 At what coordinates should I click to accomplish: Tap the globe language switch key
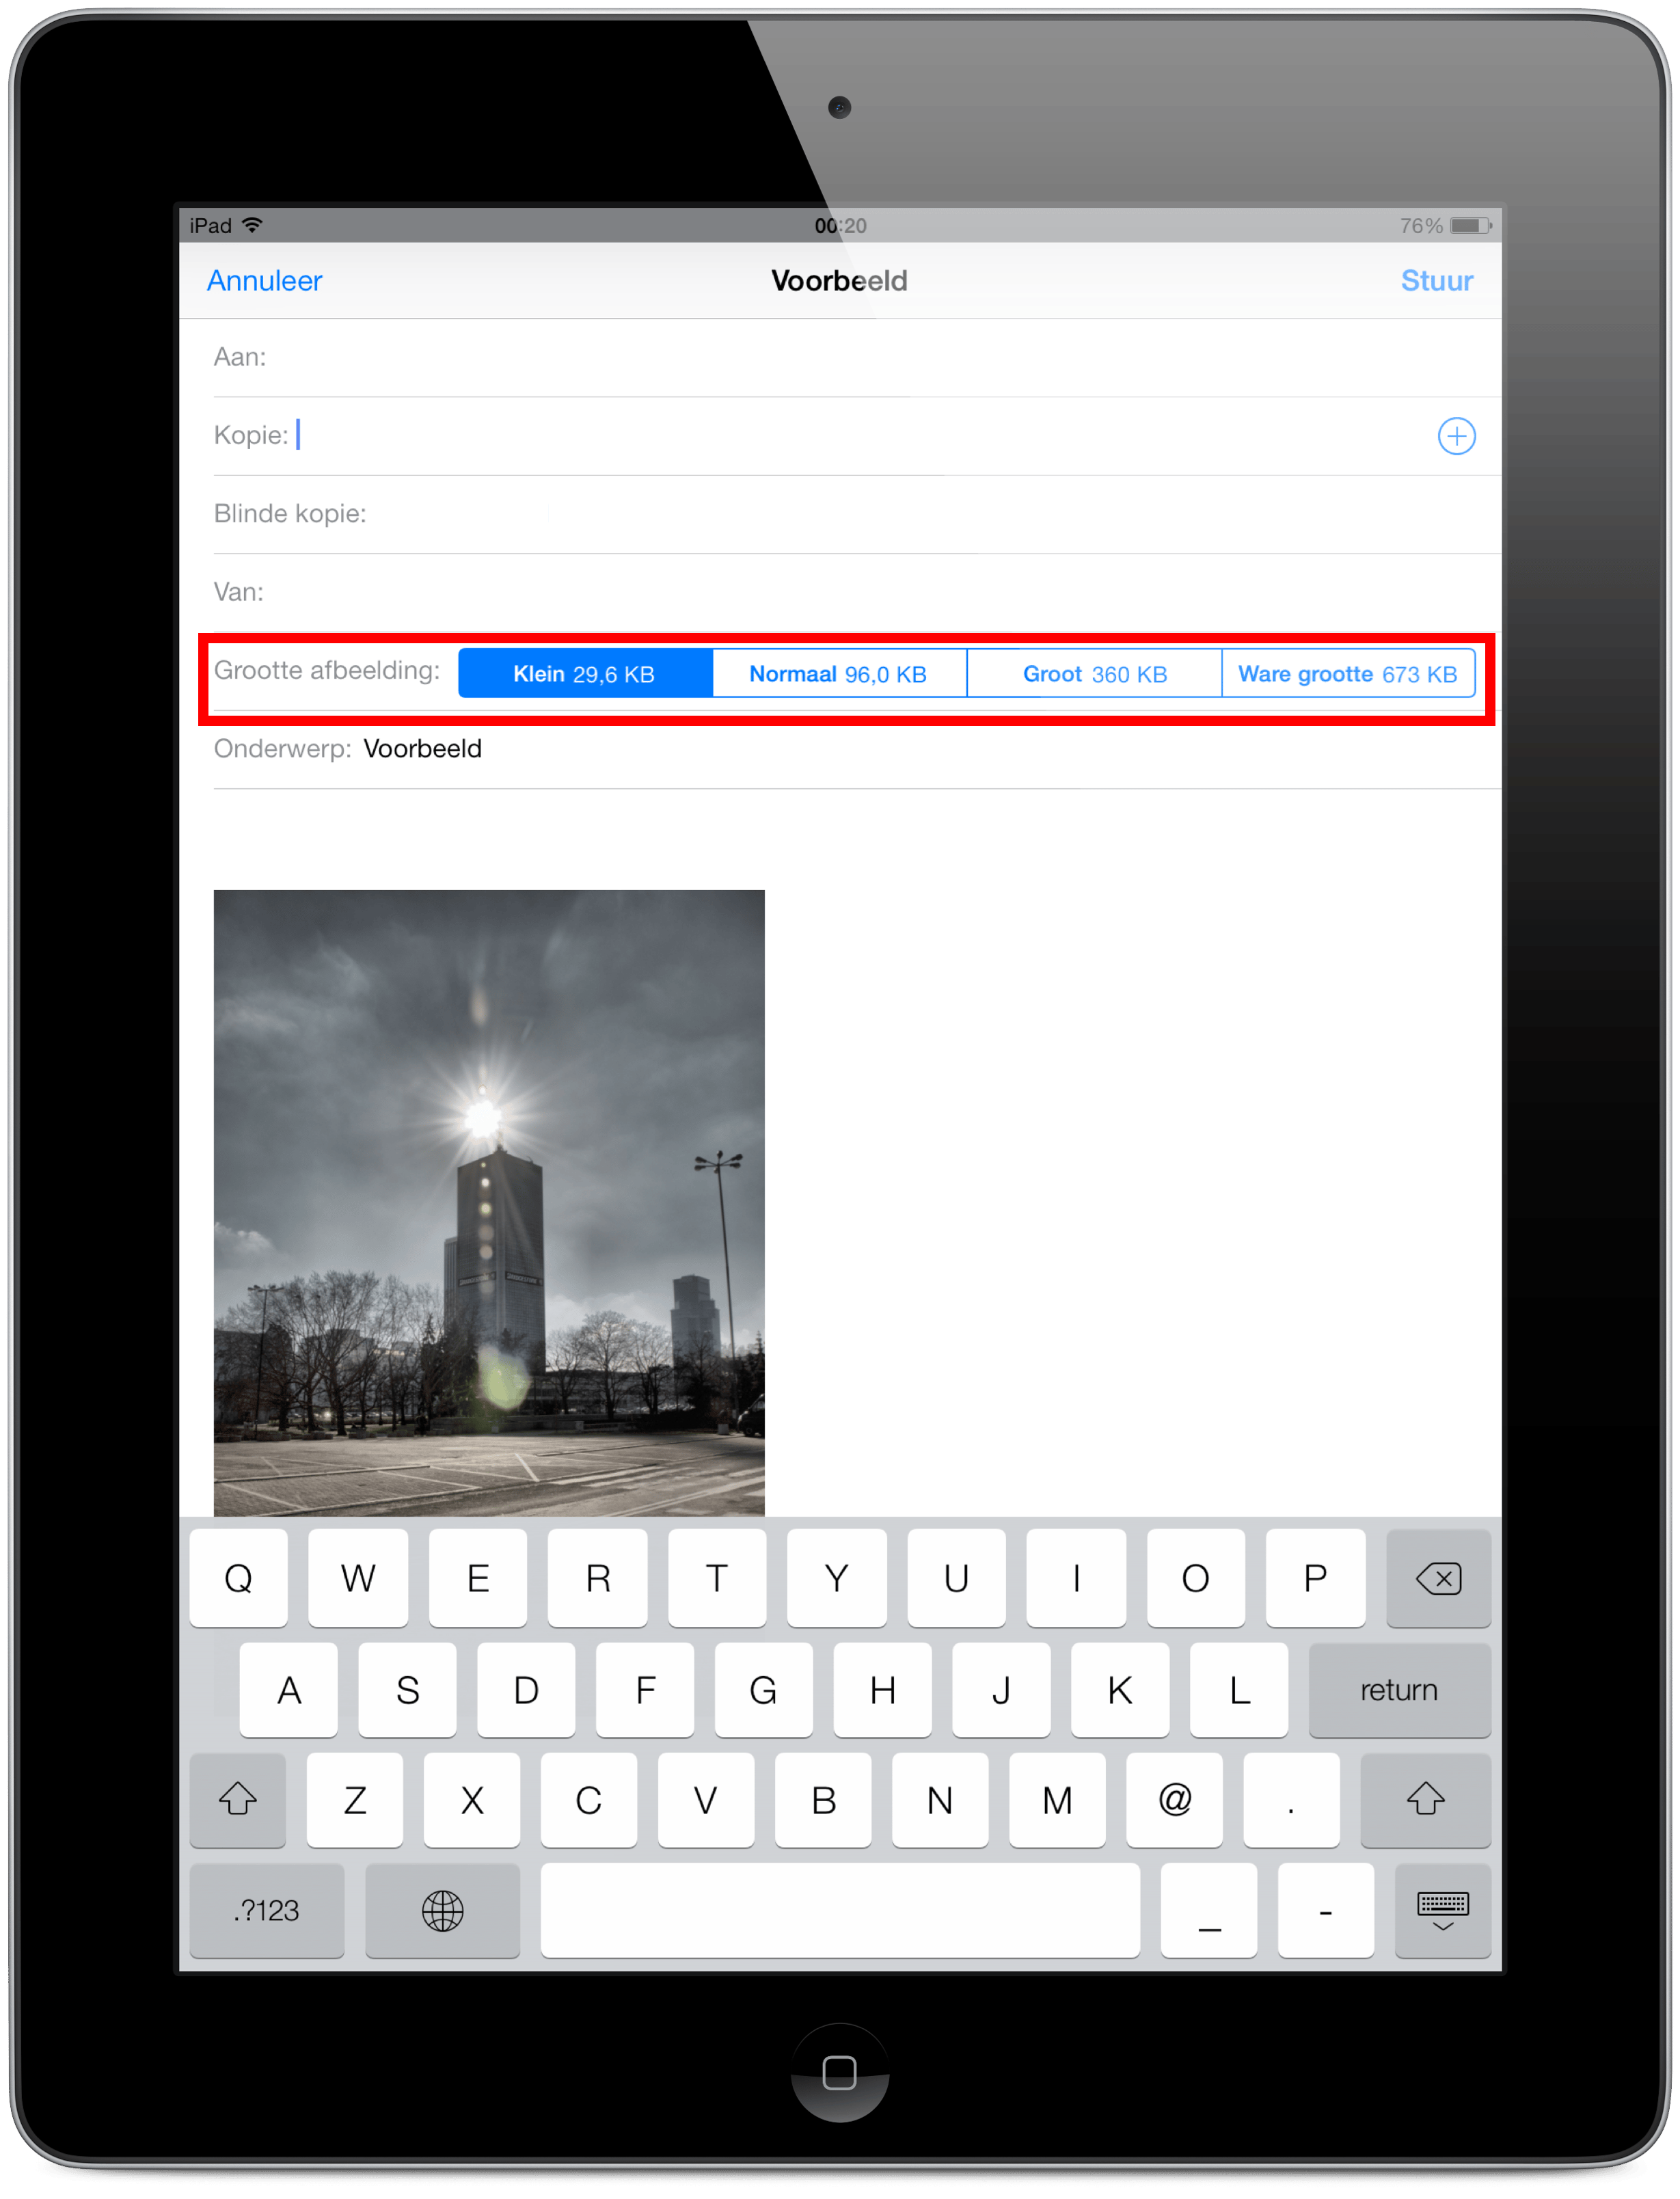pyautogui.click(x=442, y=1910)
